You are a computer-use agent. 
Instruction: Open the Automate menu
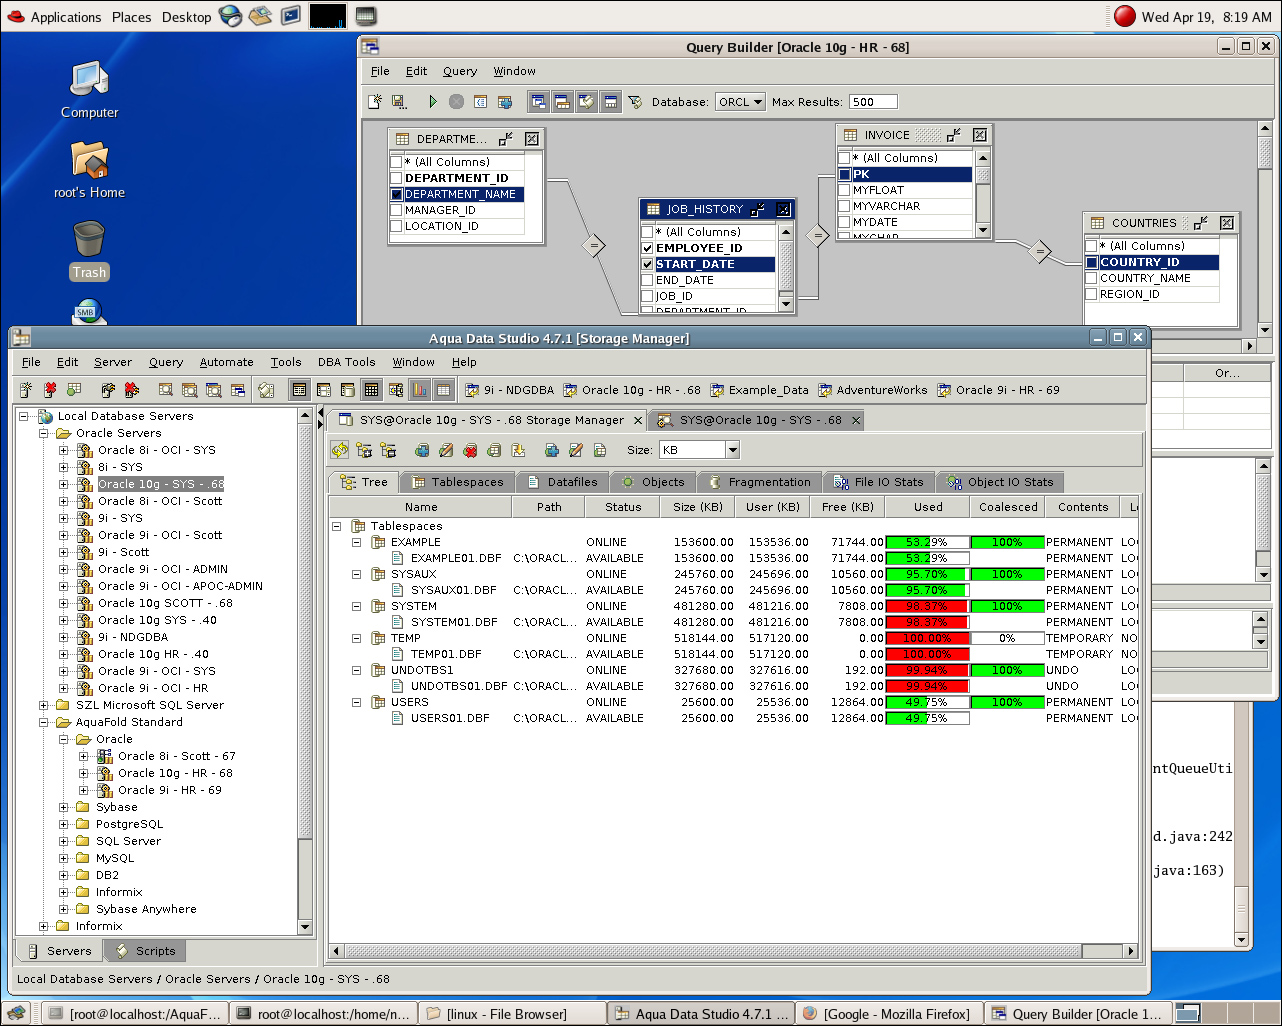click(x=227, y=362)
